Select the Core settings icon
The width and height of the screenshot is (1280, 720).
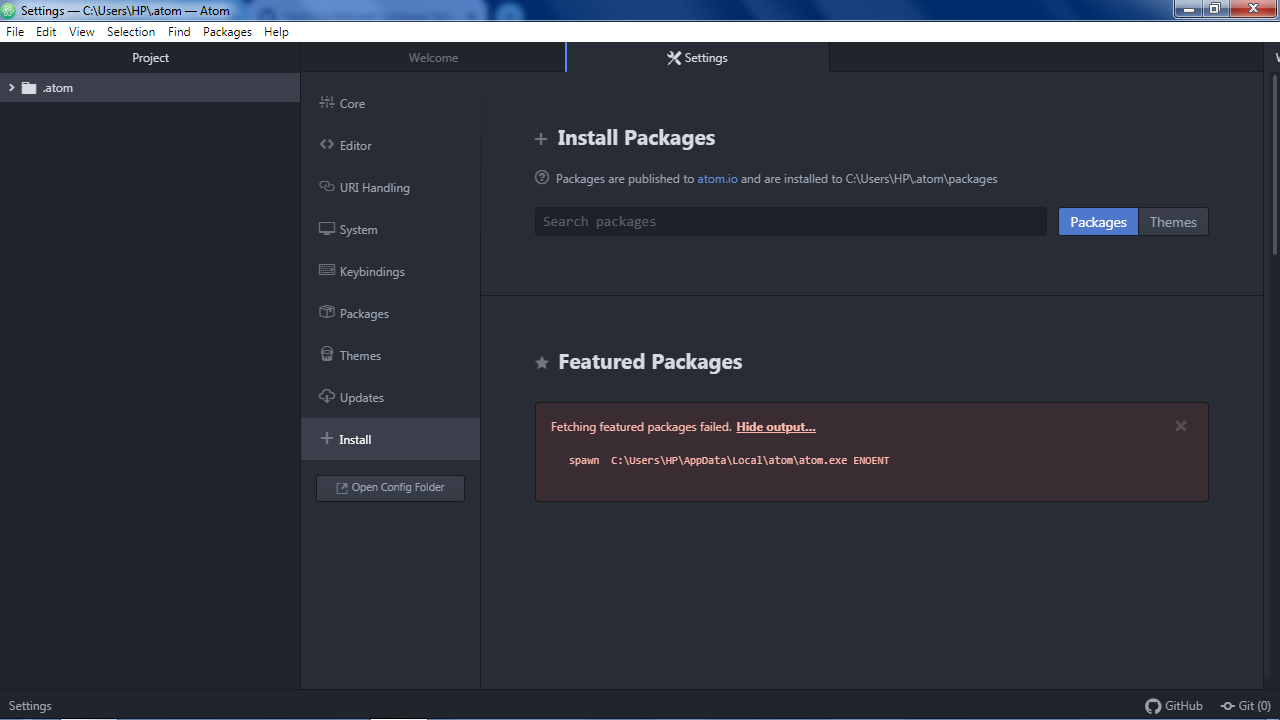tap(327, 102)
